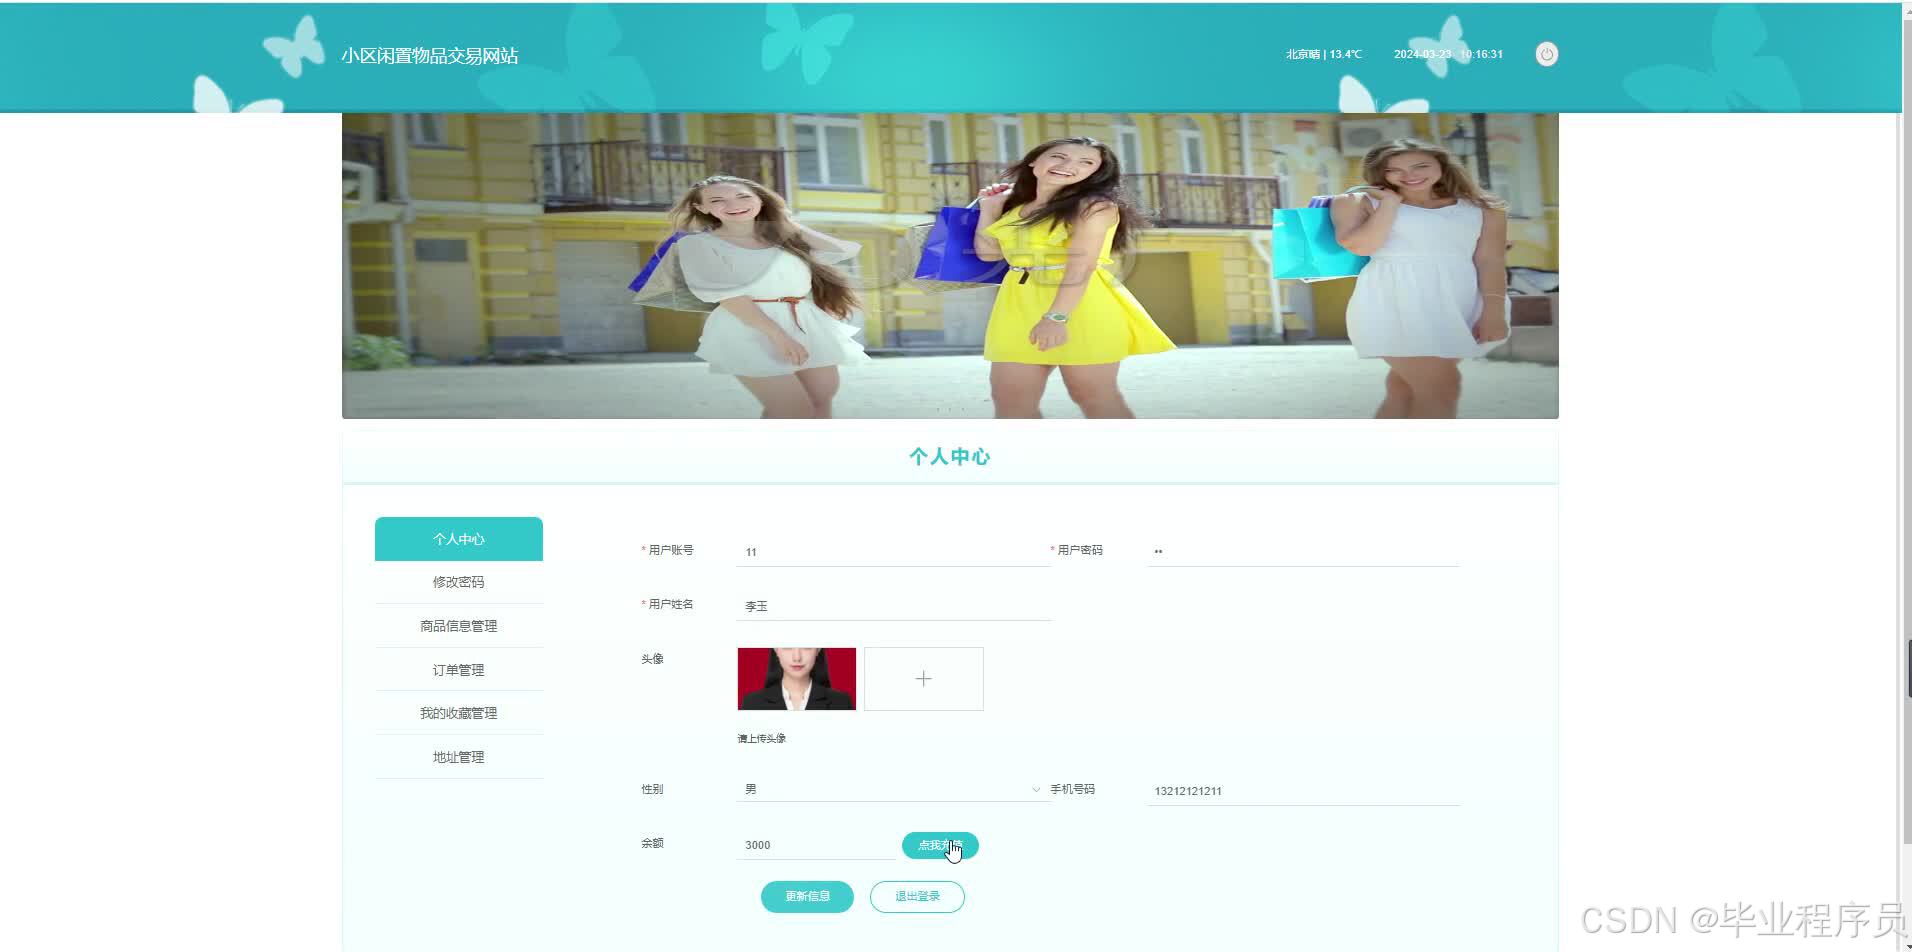This screenshot has width=1912, height=952.
Task: Click the 更新信息 button
Action: pos(807,896)
